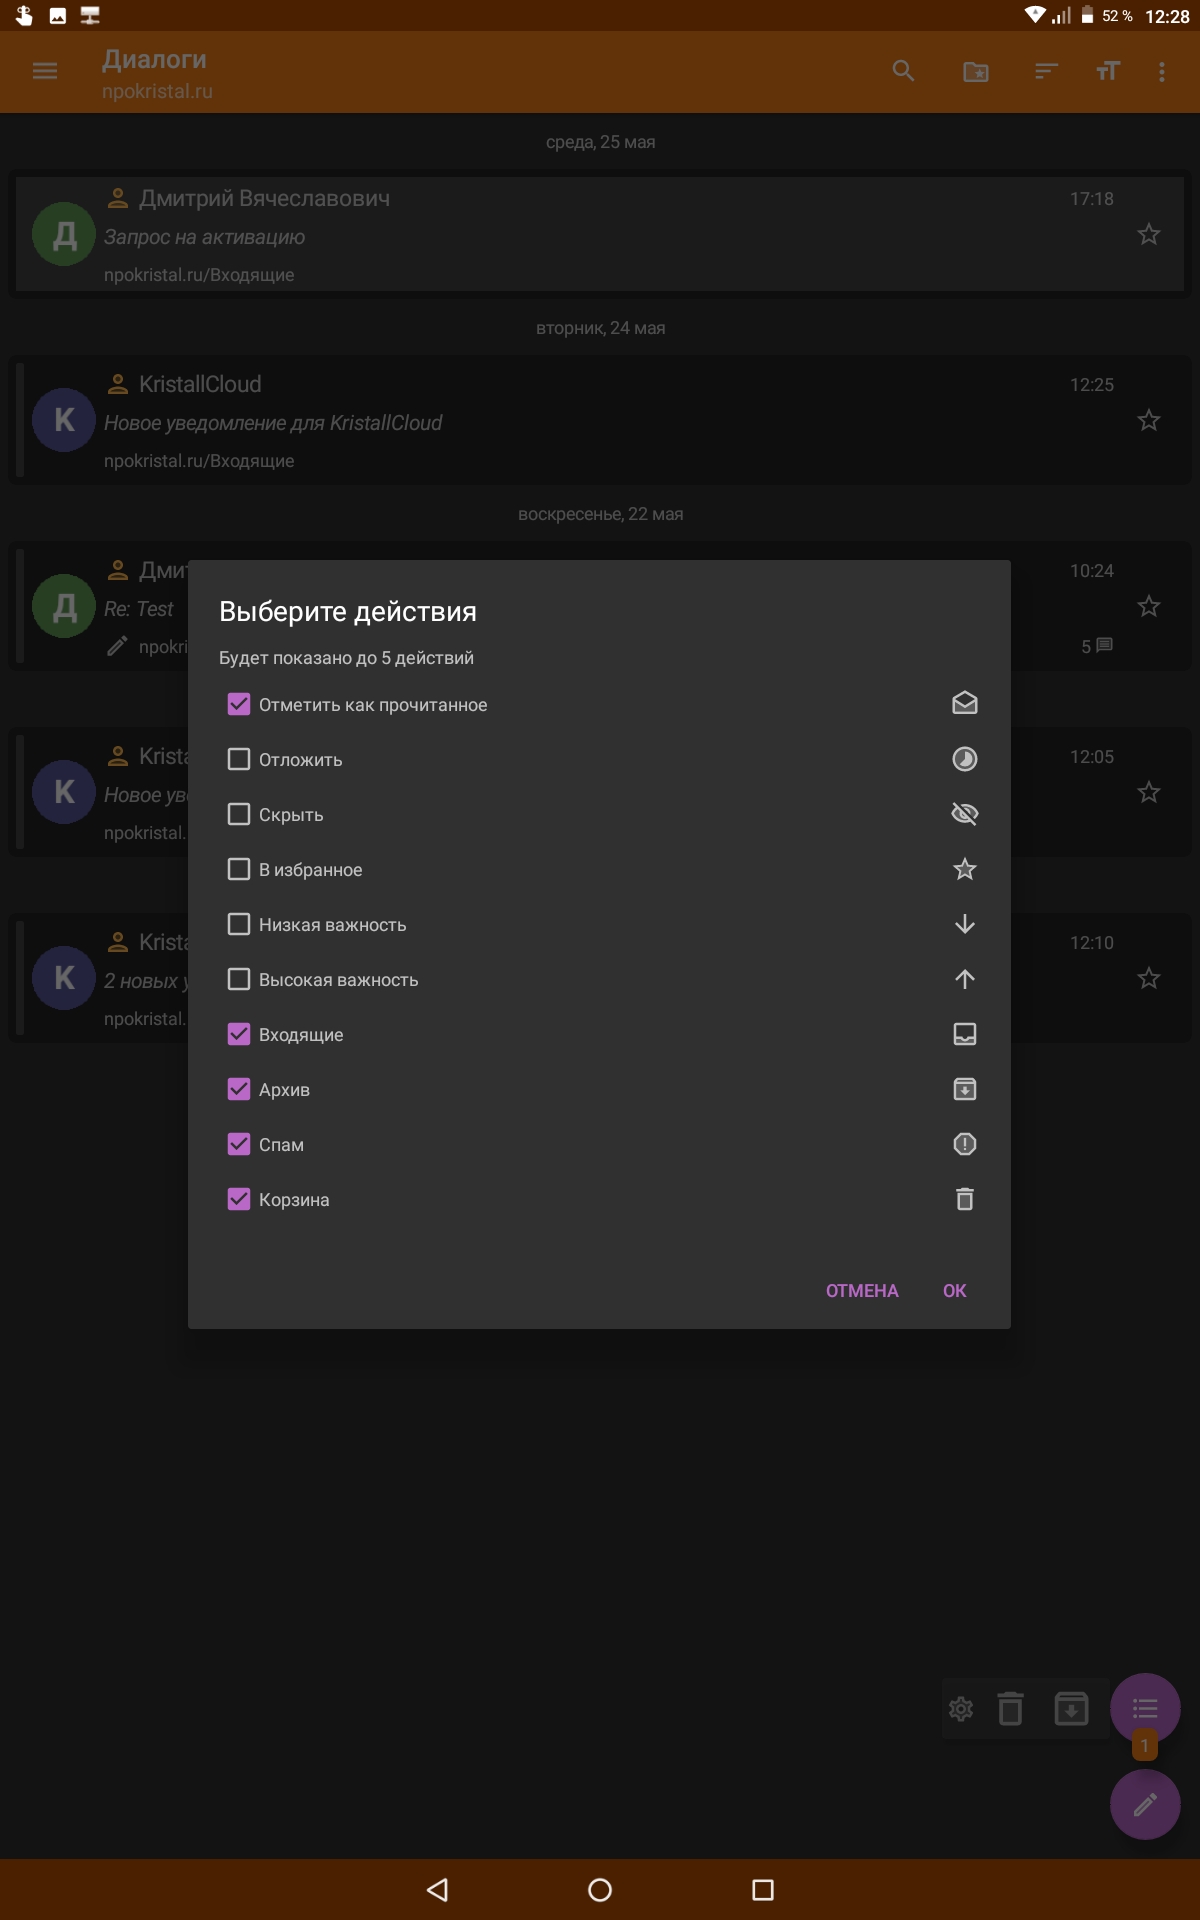Click the spam exclamation icon
1200x1920 pixels.
964,1144
